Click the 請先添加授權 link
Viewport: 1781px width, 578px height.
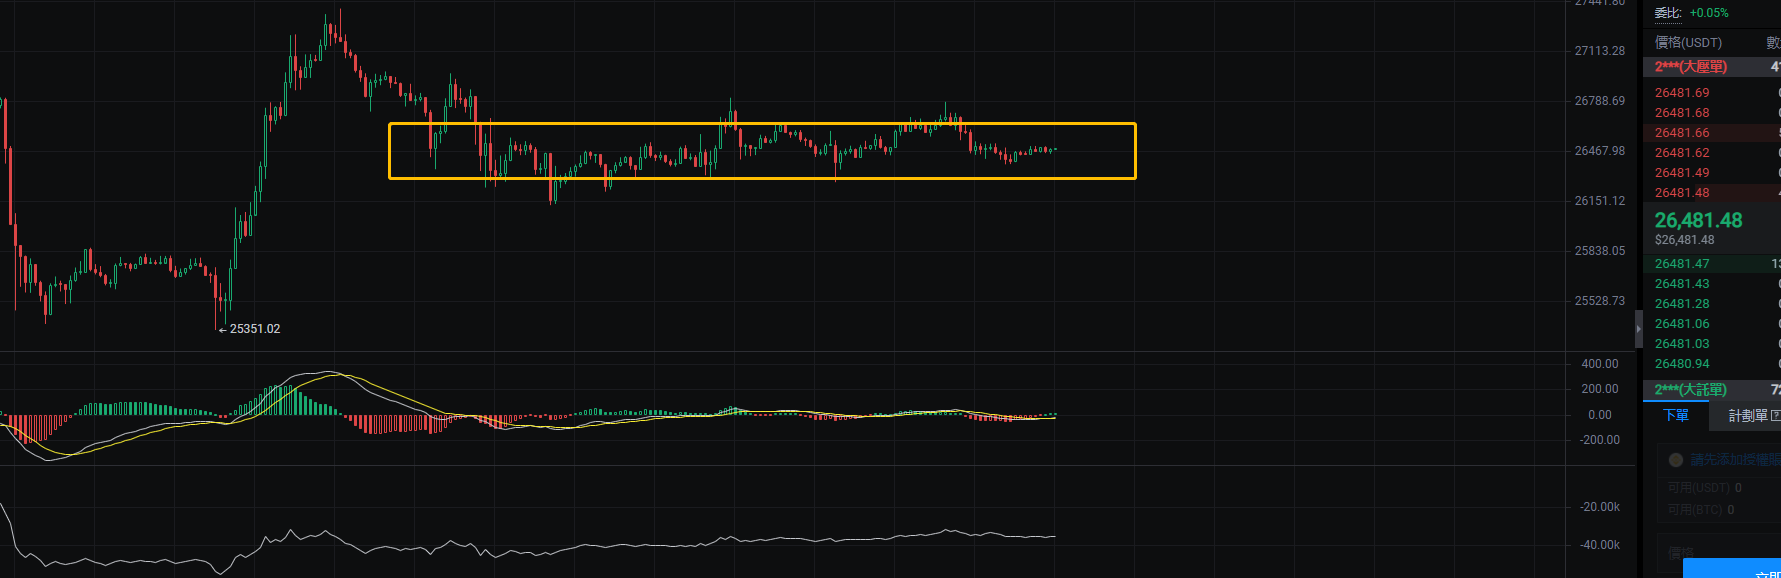(x=1735, y=460)
